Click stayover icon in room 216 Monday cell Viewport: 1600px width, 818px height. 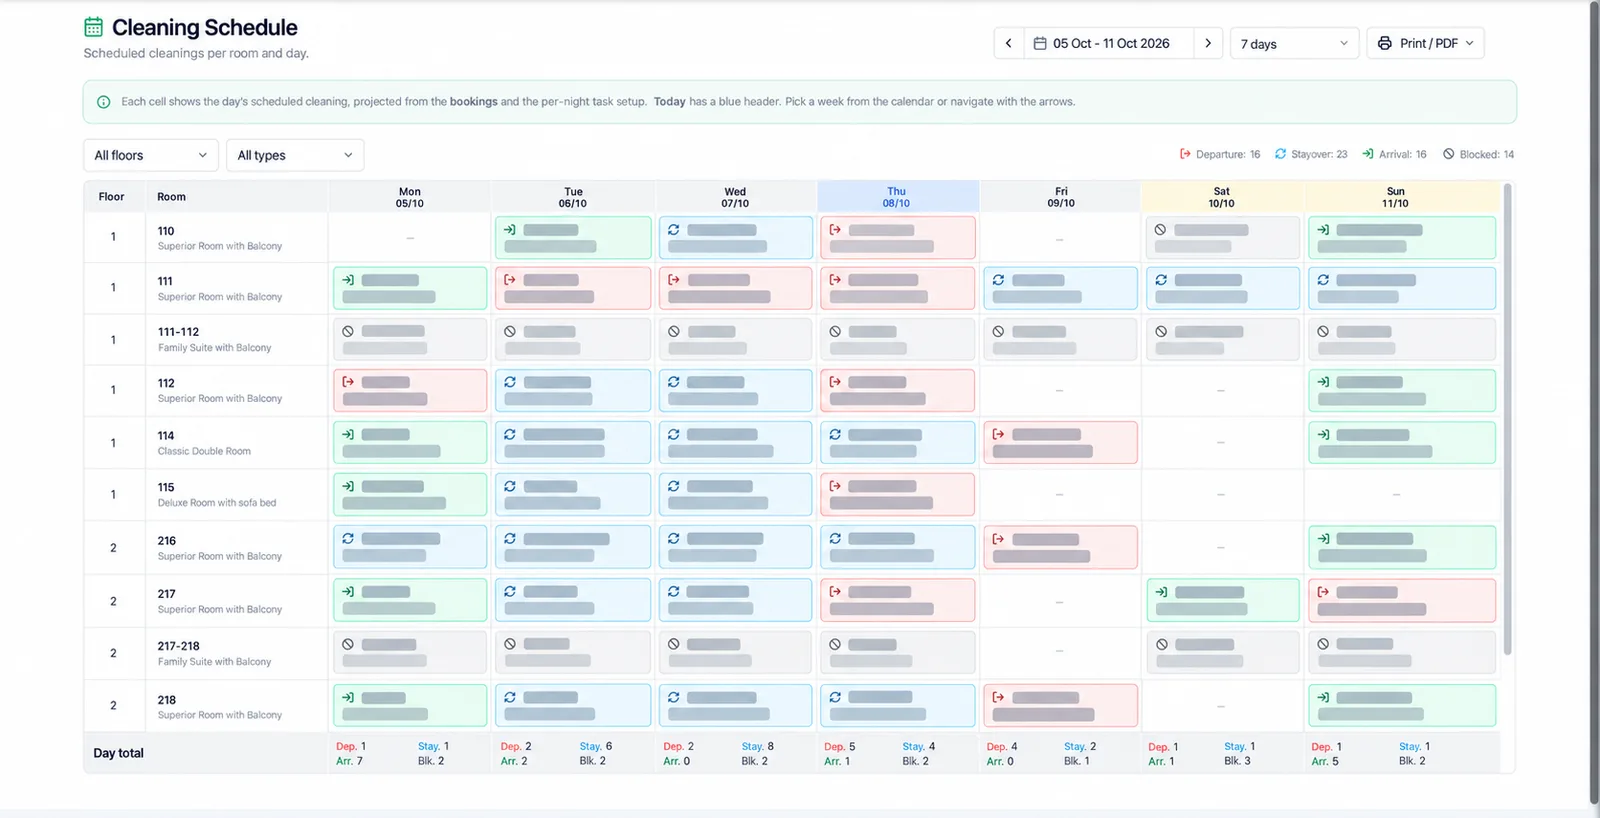tap(348, 539)
